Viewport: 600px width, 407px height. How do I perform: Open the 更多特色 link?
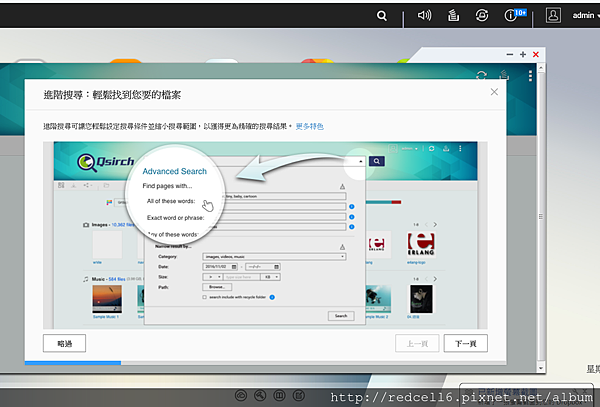310,126
